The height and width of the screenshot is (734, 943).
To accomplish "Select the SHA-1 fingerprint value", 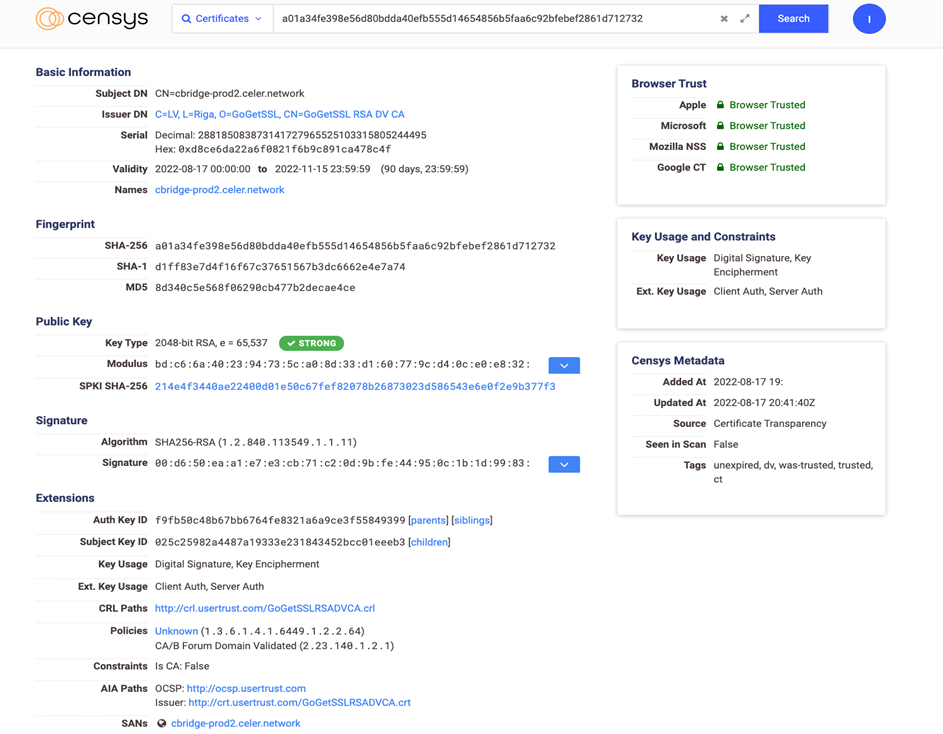I will pos(280,267).
